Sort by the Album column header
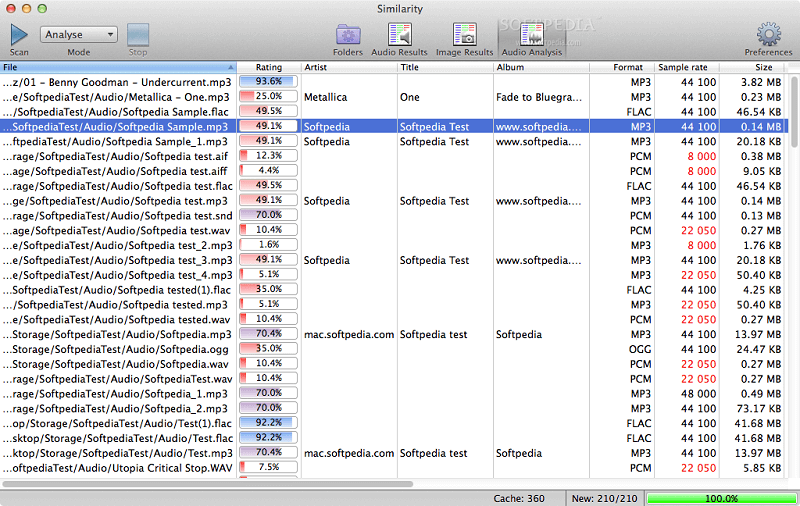The image size is (800, 506). (x=541, y=67)
